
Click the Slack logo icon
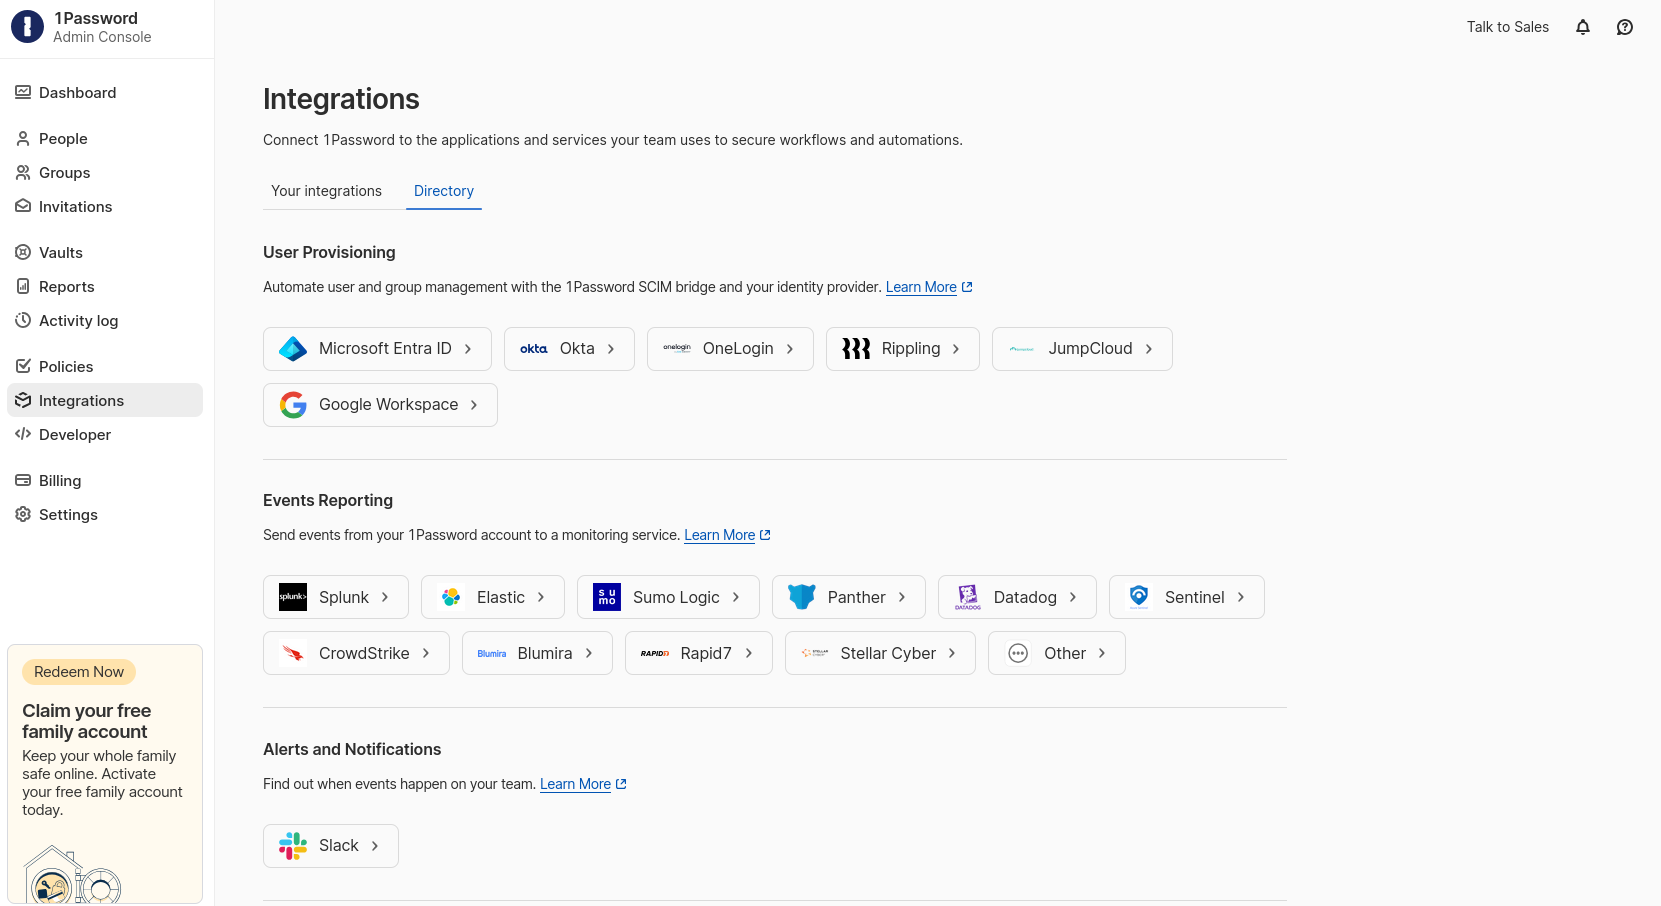click(x=293, y=846)
